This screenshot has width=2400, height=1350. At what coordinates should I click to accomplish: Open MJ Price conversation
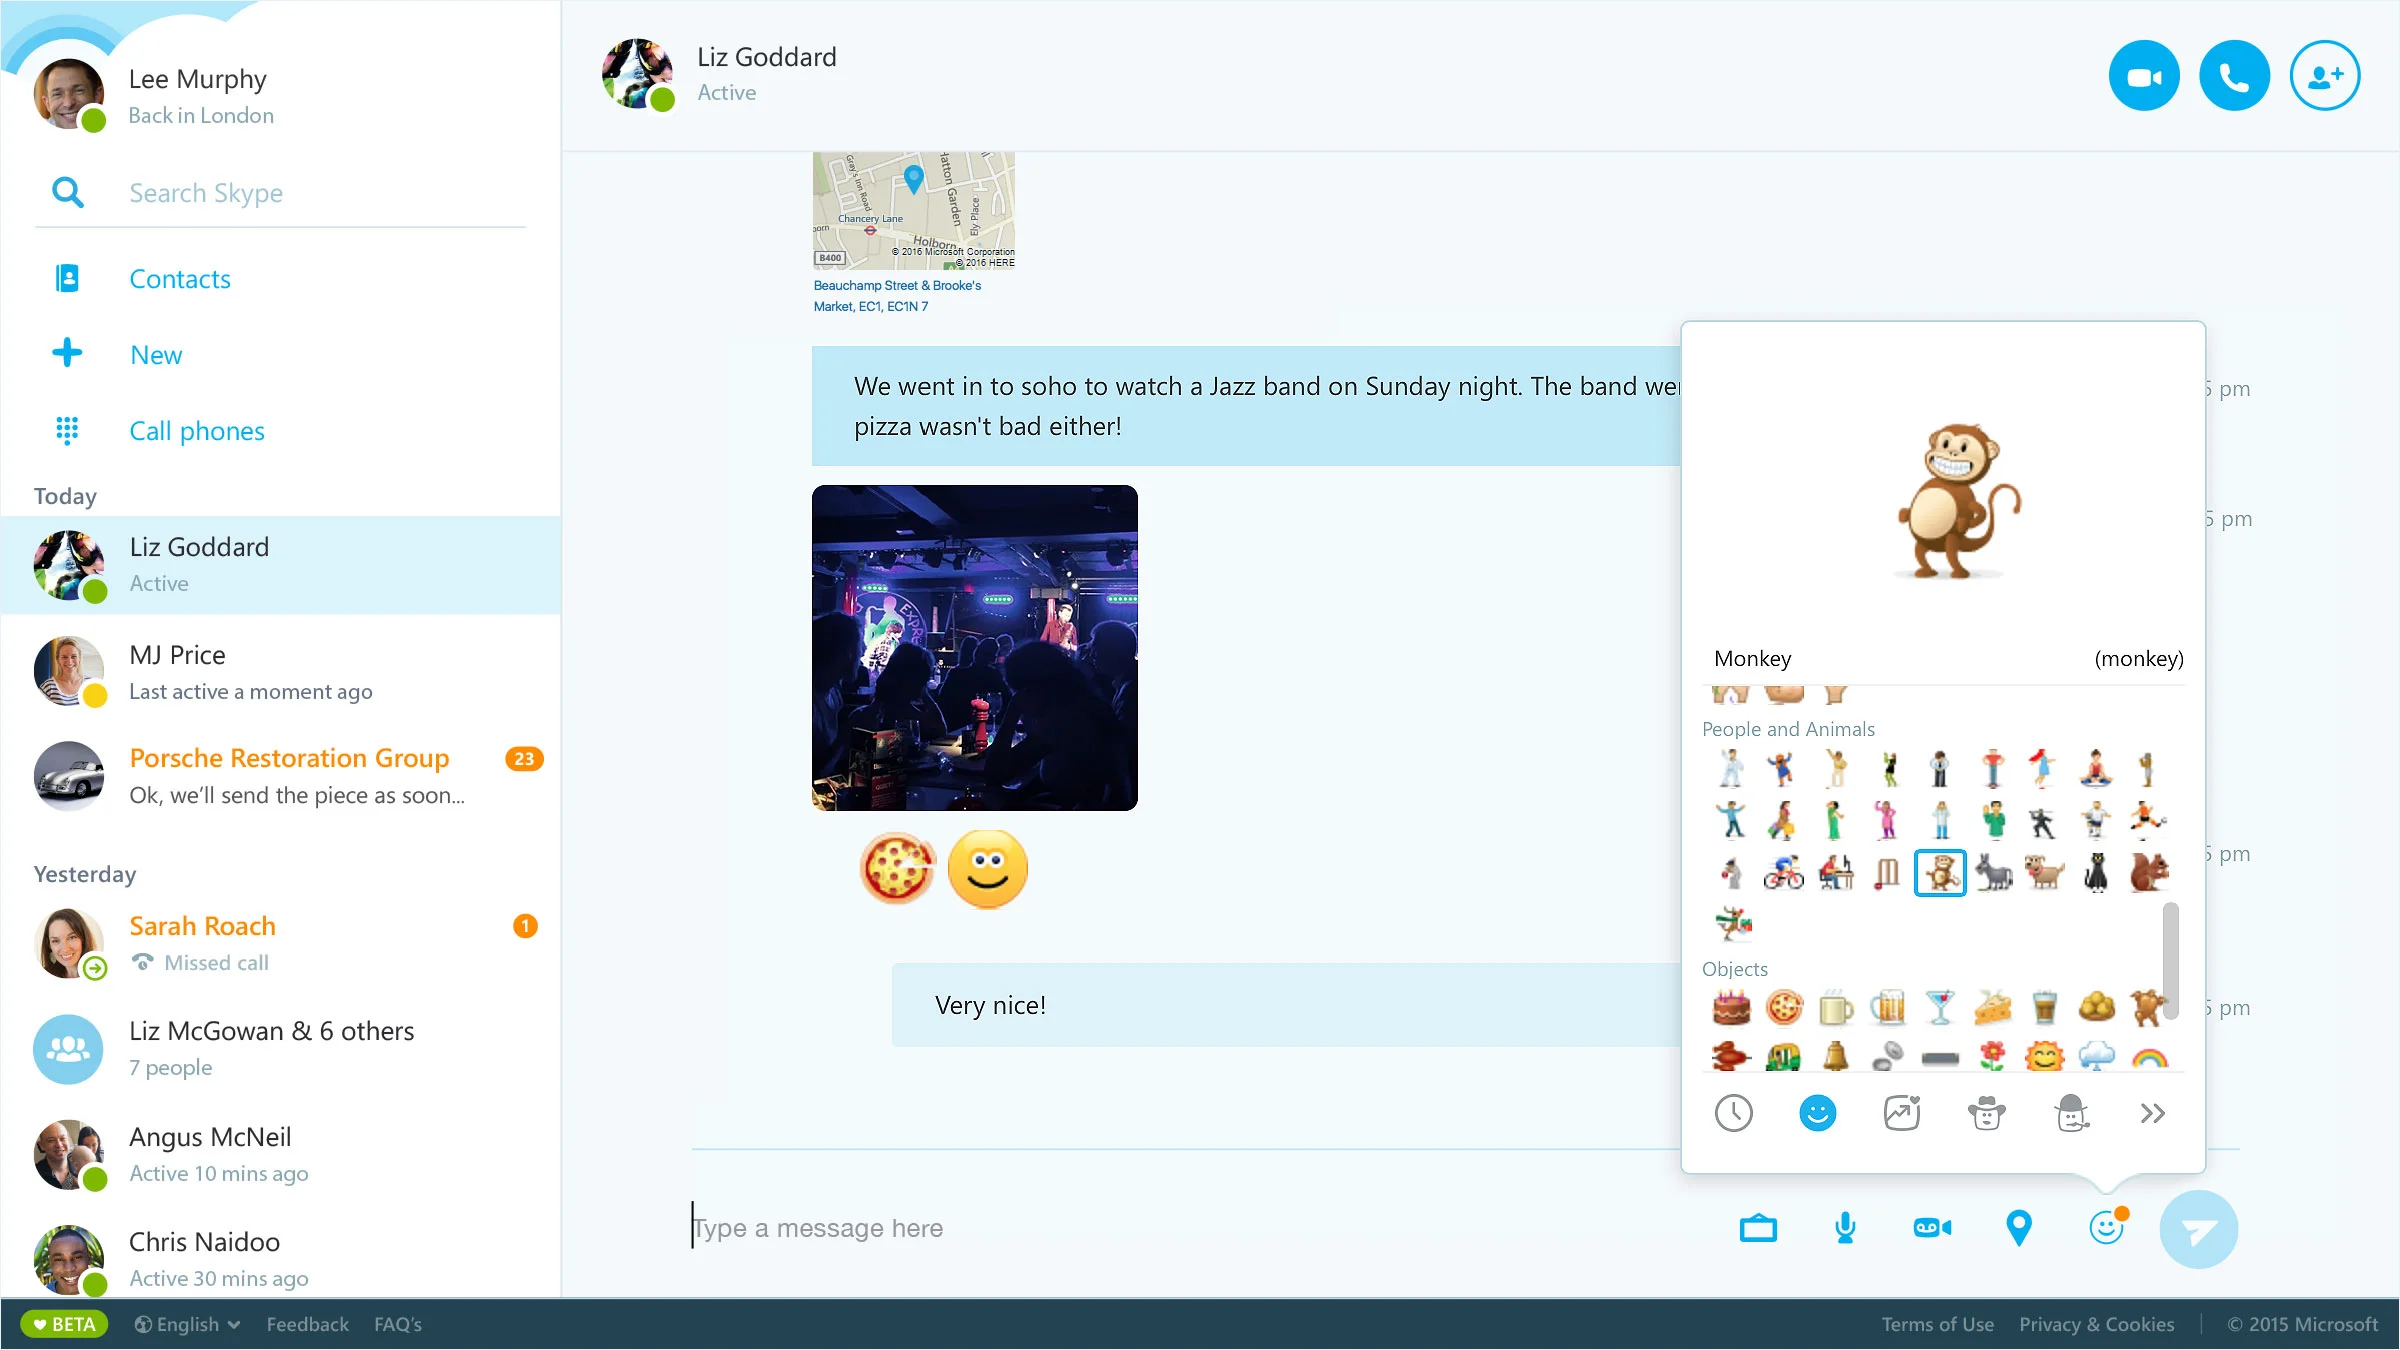tap(281, 672)
